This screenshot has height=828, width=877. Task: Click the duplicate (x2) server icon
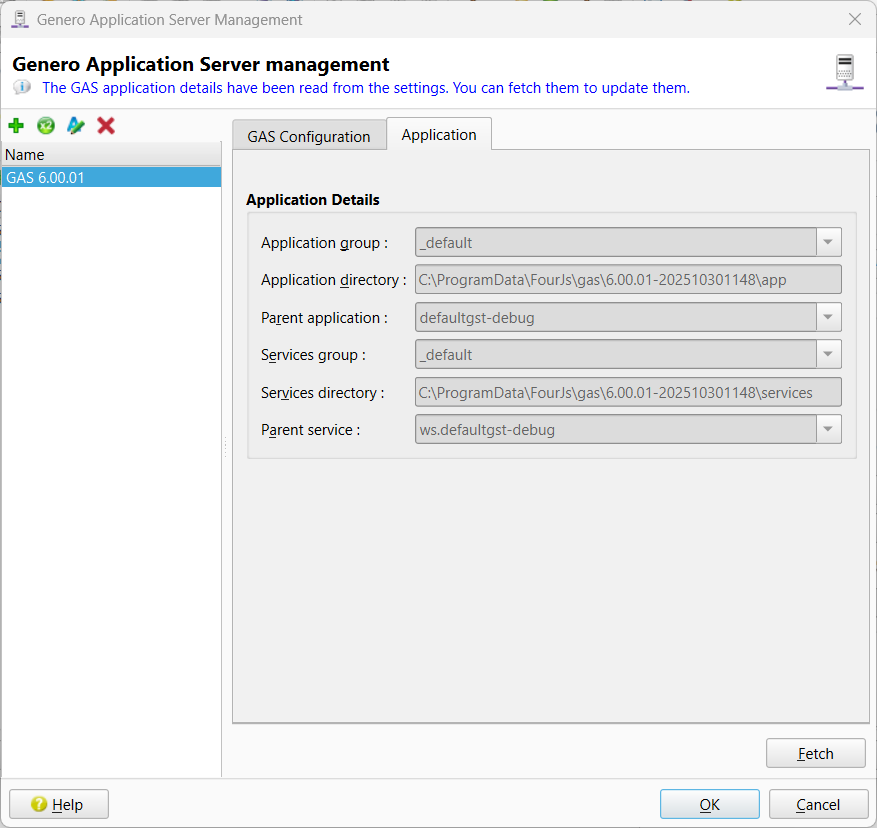[x=46, y=126]
